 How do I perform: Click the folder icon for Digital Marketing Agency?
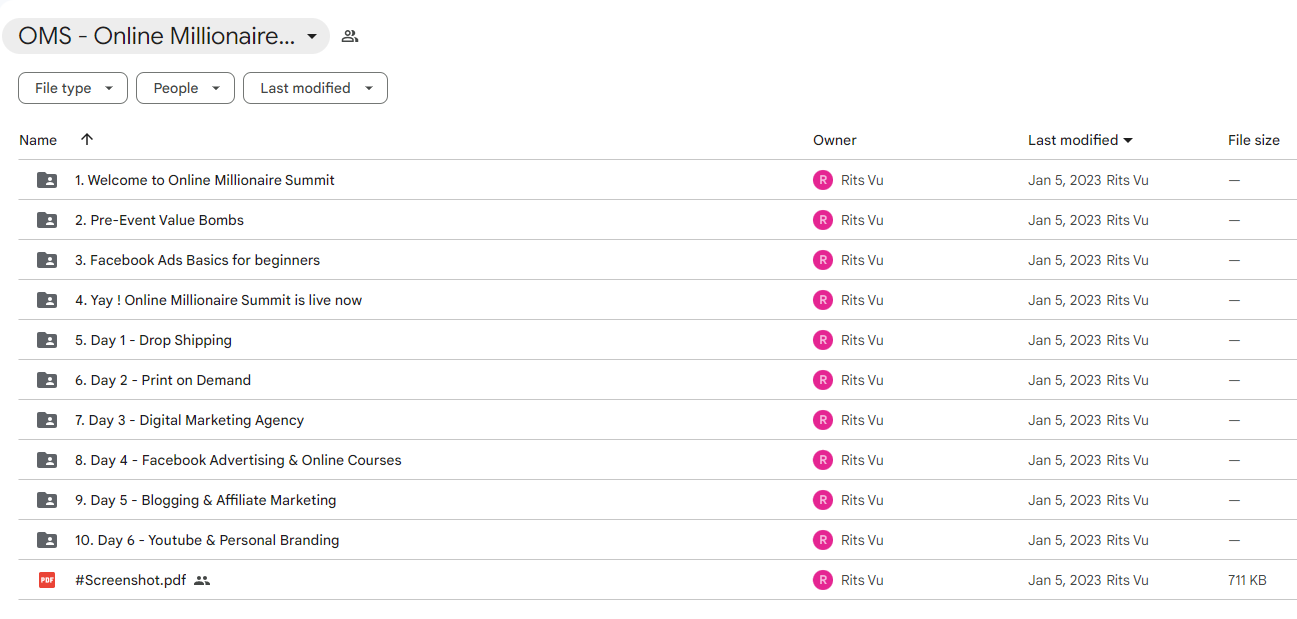(47, 420)
